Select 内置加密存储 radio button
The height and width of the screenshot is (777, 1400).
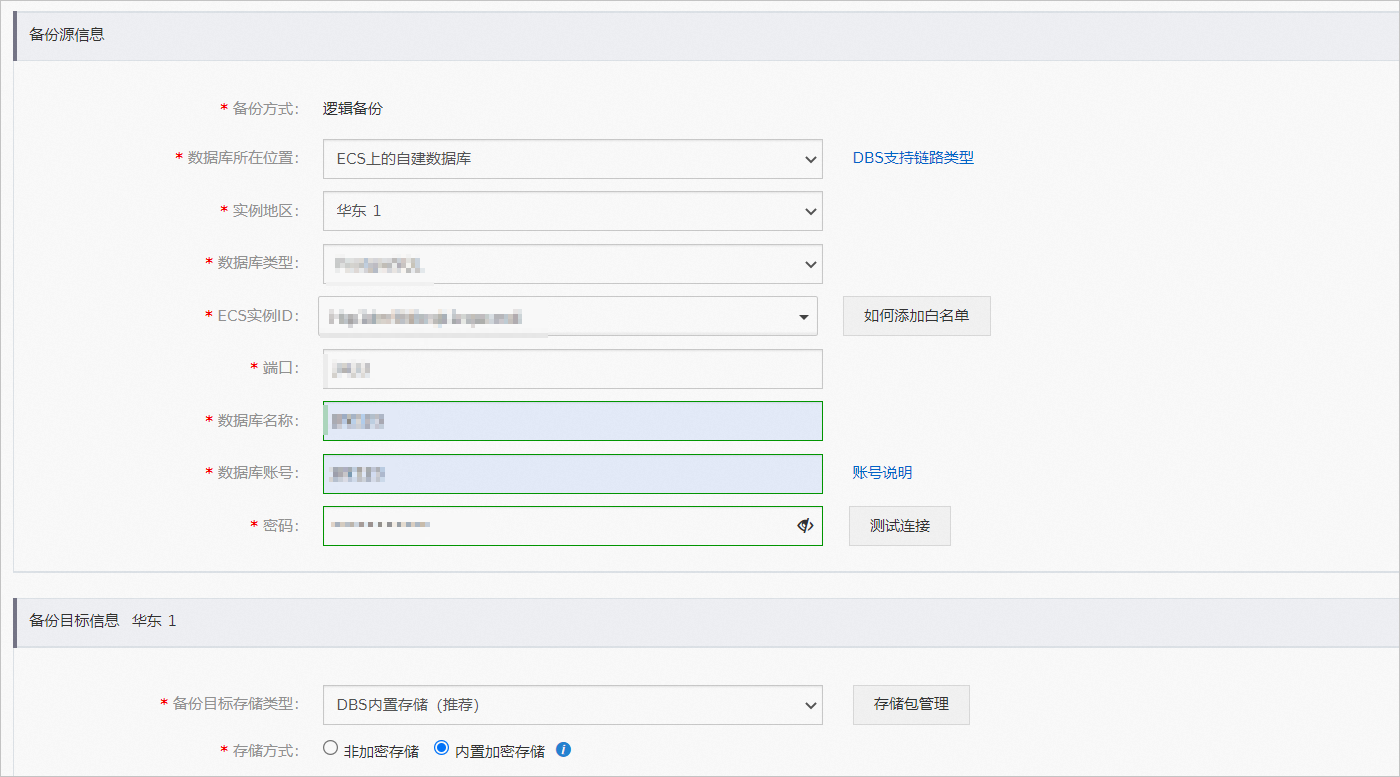coord(441,748)
